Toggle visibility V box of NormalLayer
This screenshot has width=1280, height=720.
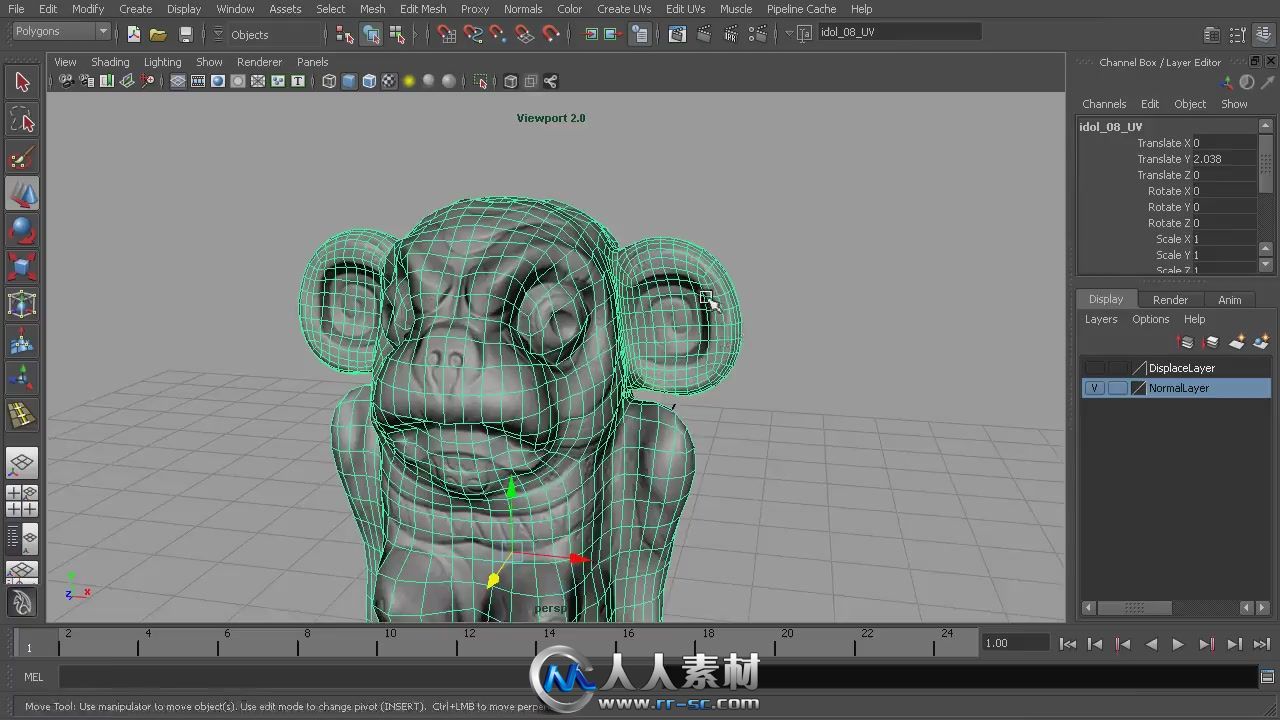1095,388
